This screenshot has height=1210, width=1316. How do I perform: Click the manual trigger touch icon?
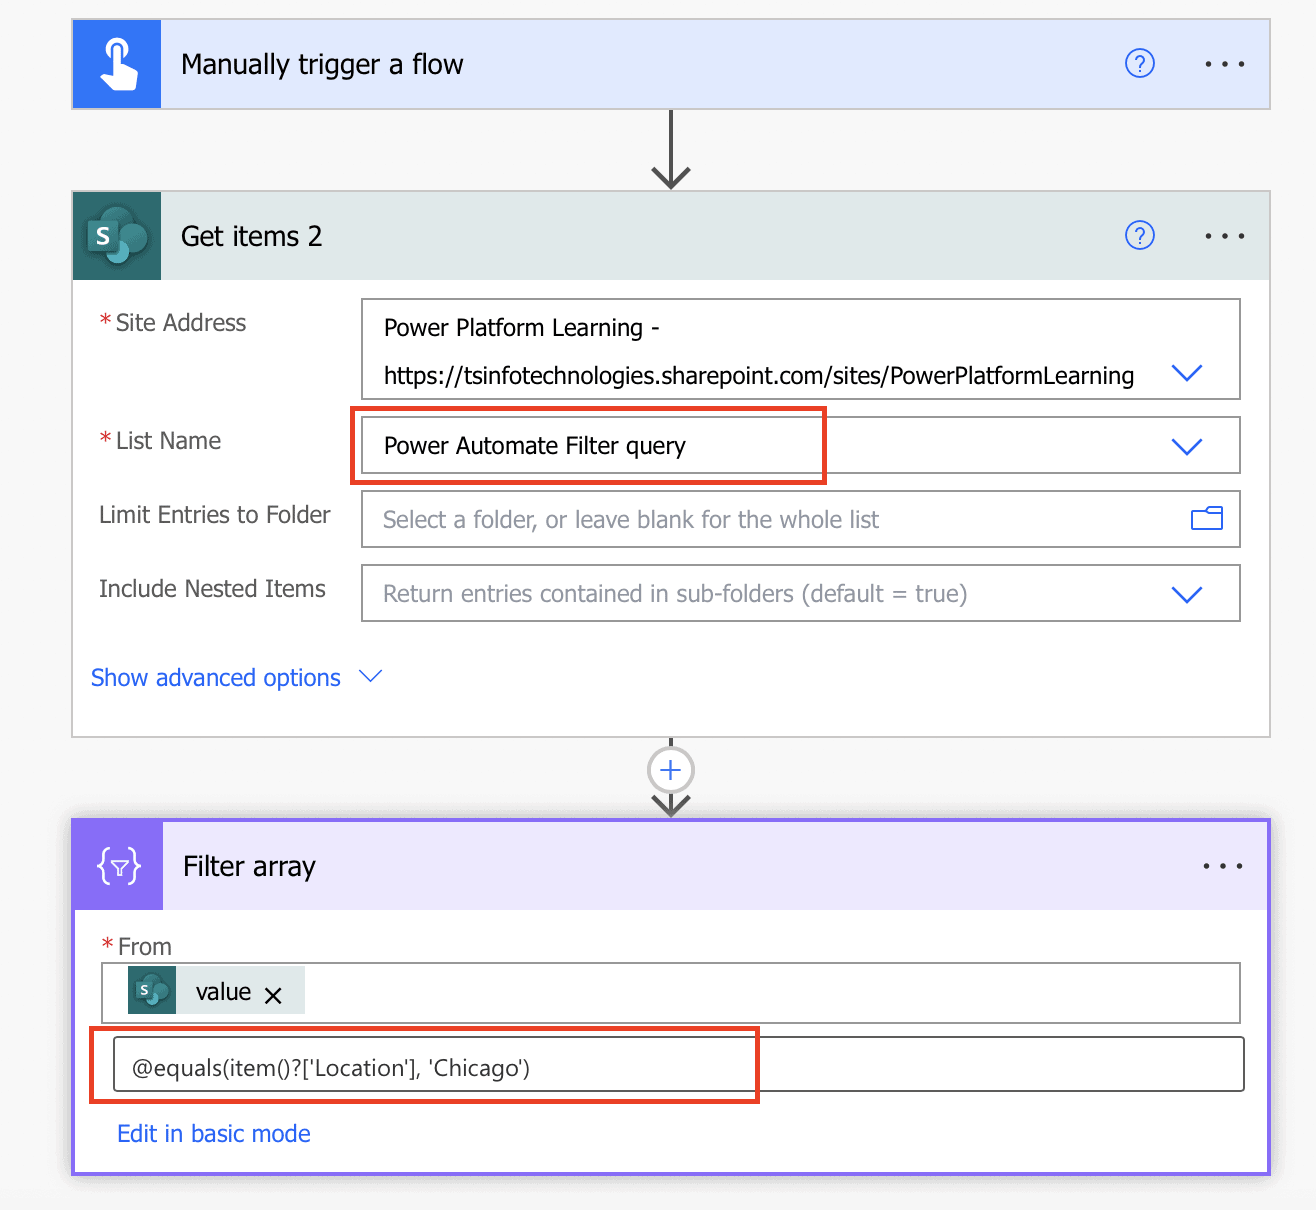(x=116, y=63)
